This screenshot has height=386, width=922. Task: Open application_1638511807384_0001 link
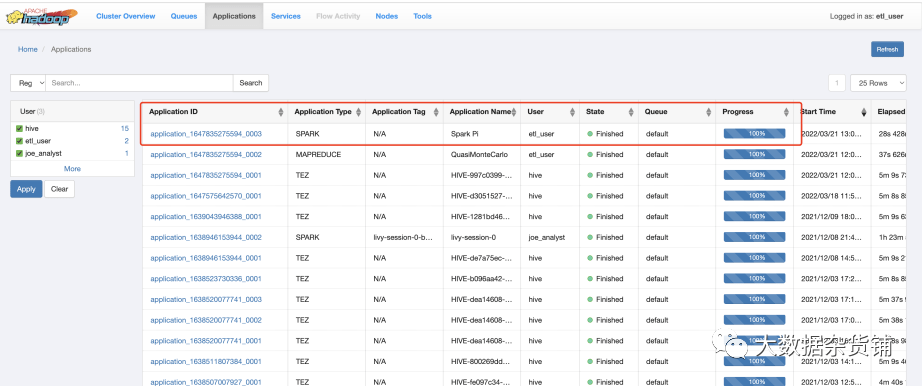coord(206,362)
